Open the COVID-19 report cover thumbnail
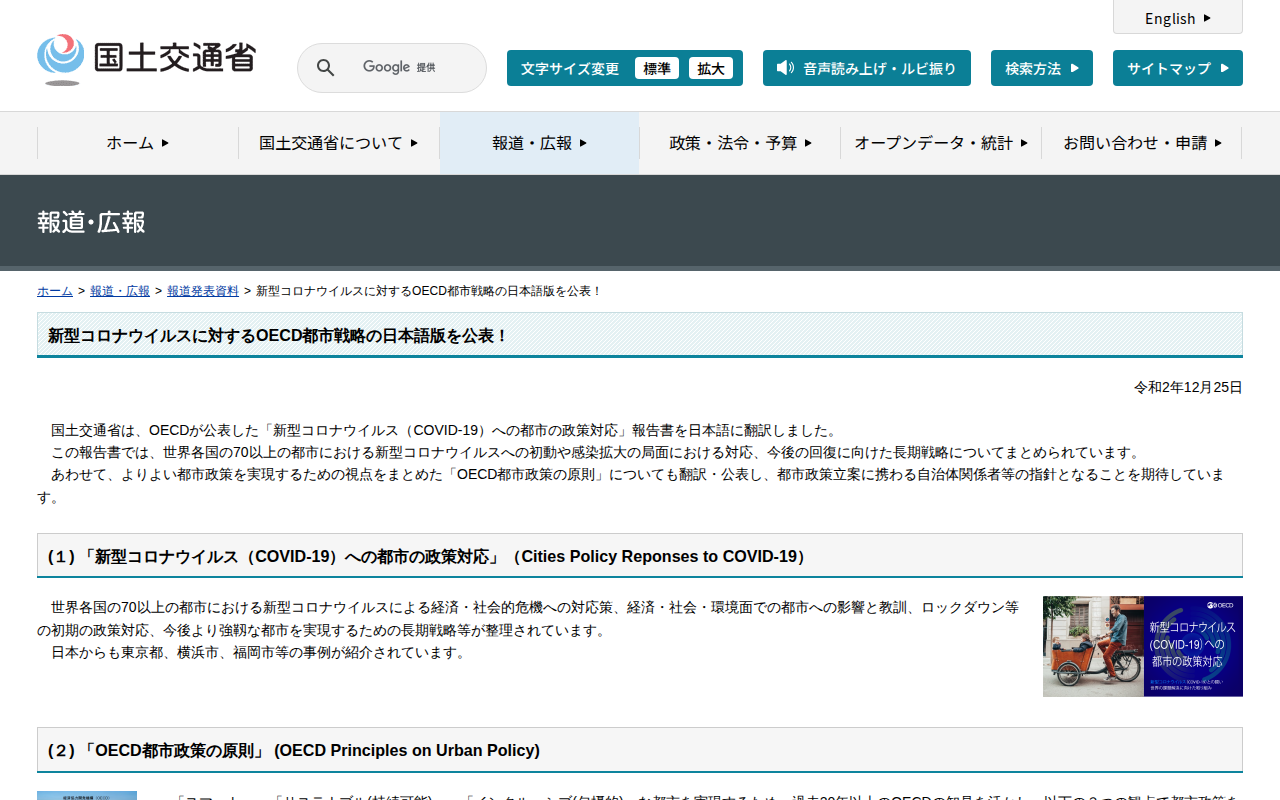The image size is (1280, 800). [x=1142, y=646]
